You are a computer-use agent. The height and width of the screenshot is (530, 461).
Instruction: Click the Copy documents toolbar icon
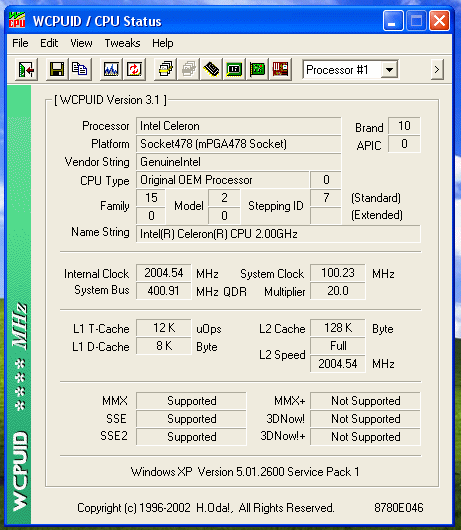(x=80, y=70)
